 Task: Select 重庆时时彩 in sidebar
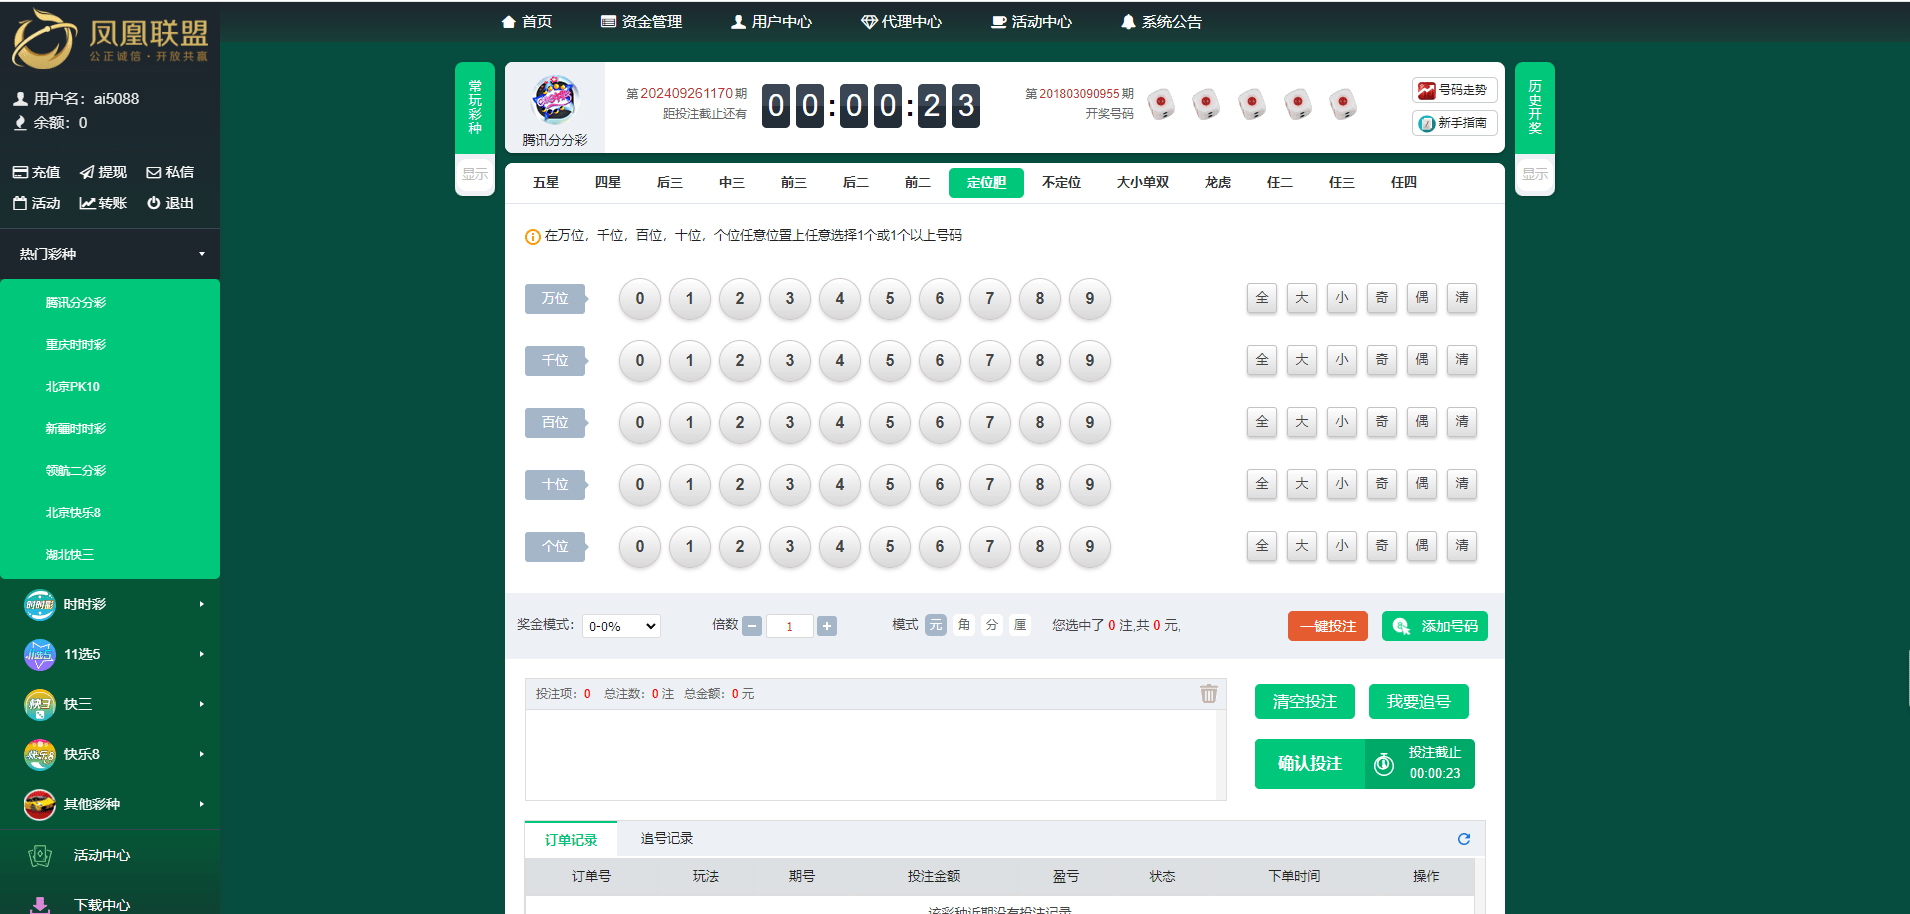[x=76, y=345]
